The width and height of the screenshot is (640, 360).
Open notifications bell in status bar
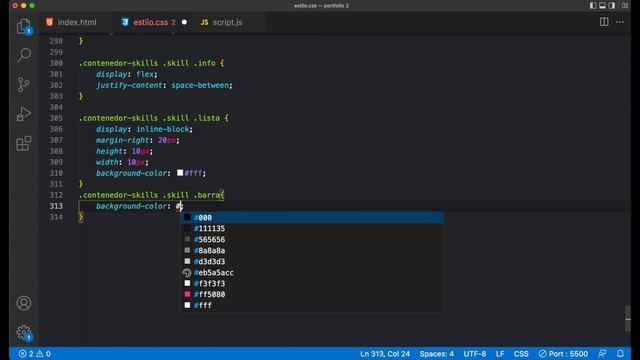(x=620, y=354)
